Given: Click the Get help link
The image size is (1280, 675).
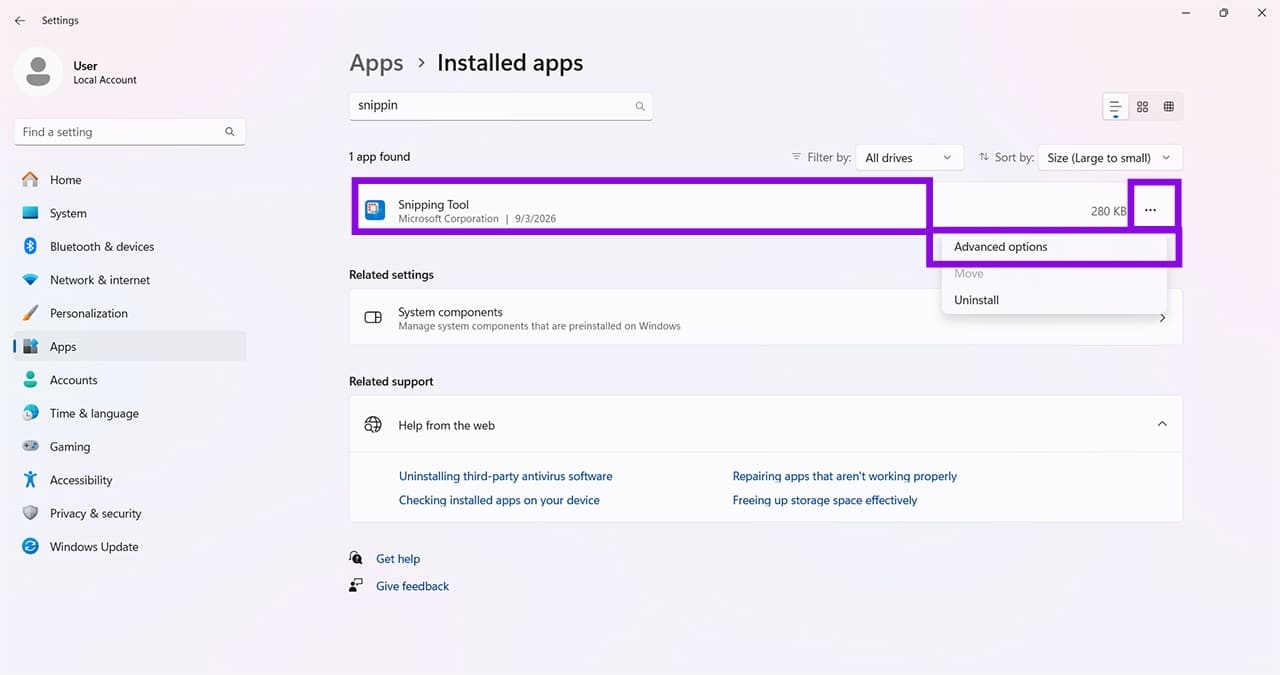Looking at the screenshot, I should tap(398, 559).
